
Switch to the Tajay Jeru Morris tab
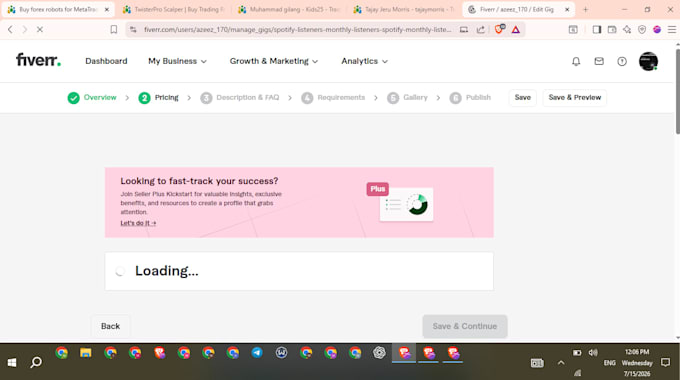pyautogui.click(x=405, y=9)
